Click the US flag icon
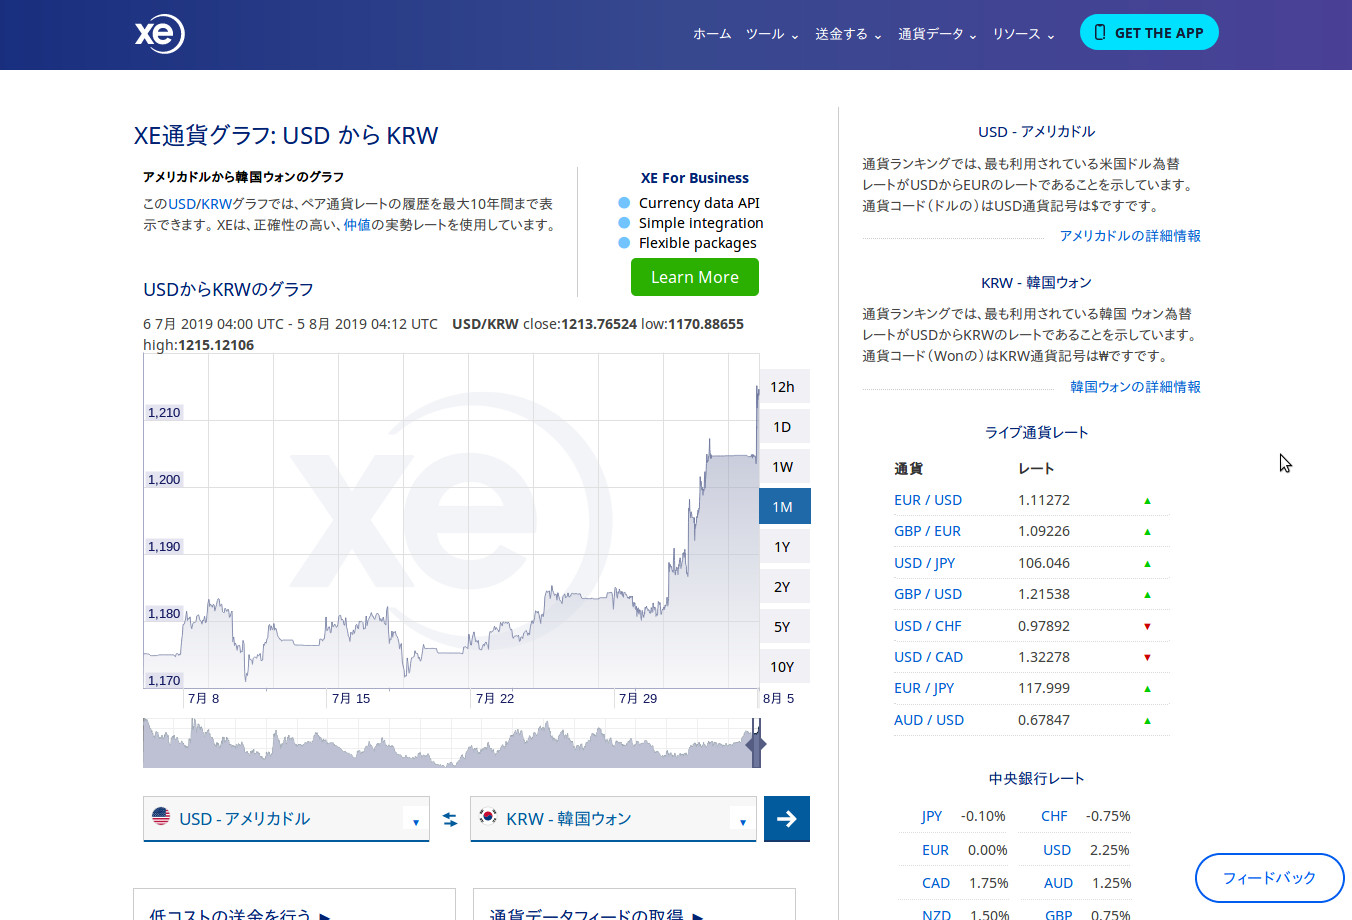1352x920 pixels. [161, 816]
